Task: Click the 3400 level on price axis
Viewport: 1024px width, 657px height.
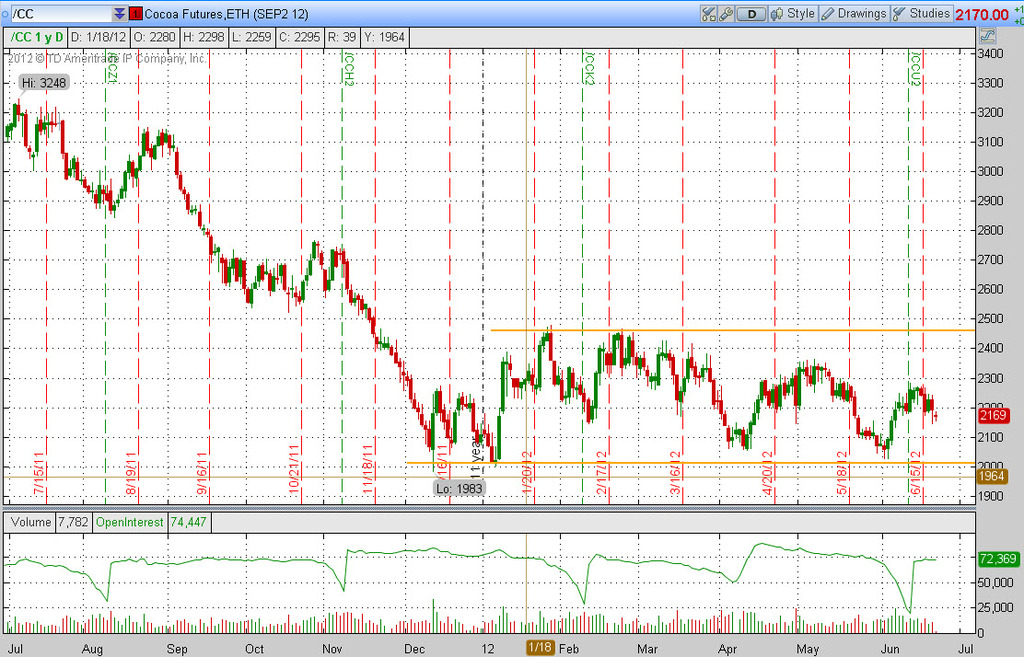Action: point(990,54)
